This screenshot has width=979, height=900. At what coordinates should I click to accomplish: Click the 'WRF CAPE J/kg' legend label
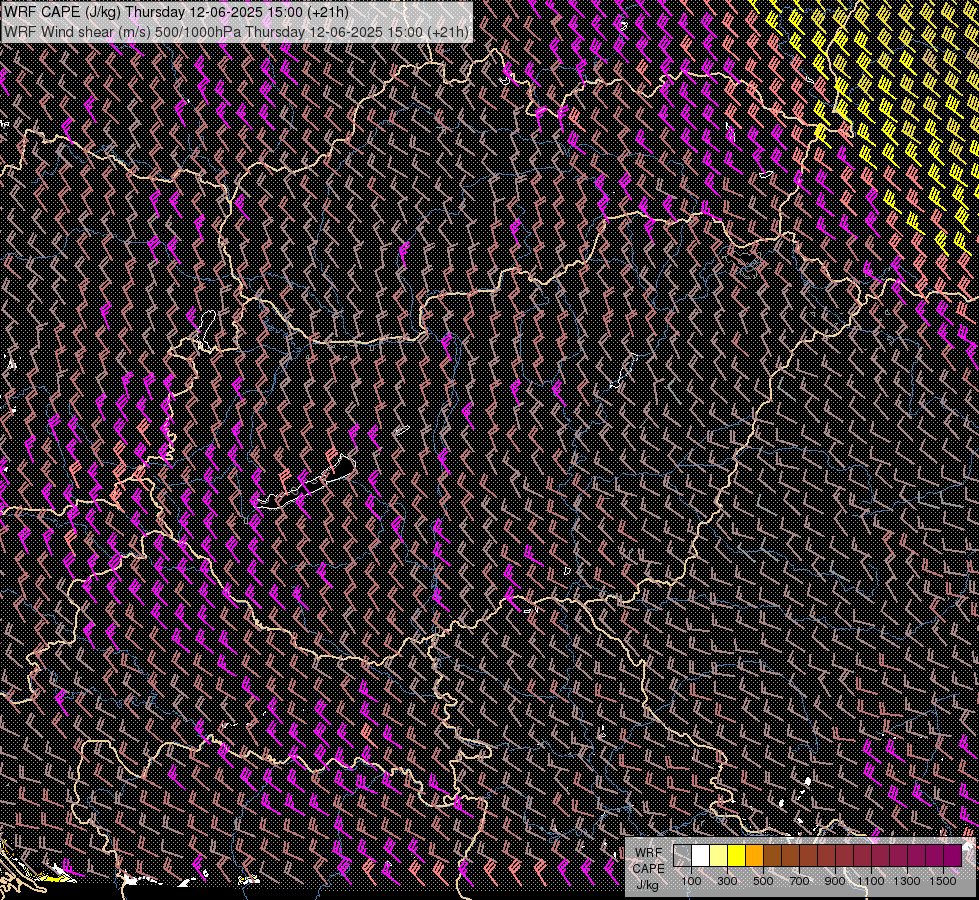point(649,869)
